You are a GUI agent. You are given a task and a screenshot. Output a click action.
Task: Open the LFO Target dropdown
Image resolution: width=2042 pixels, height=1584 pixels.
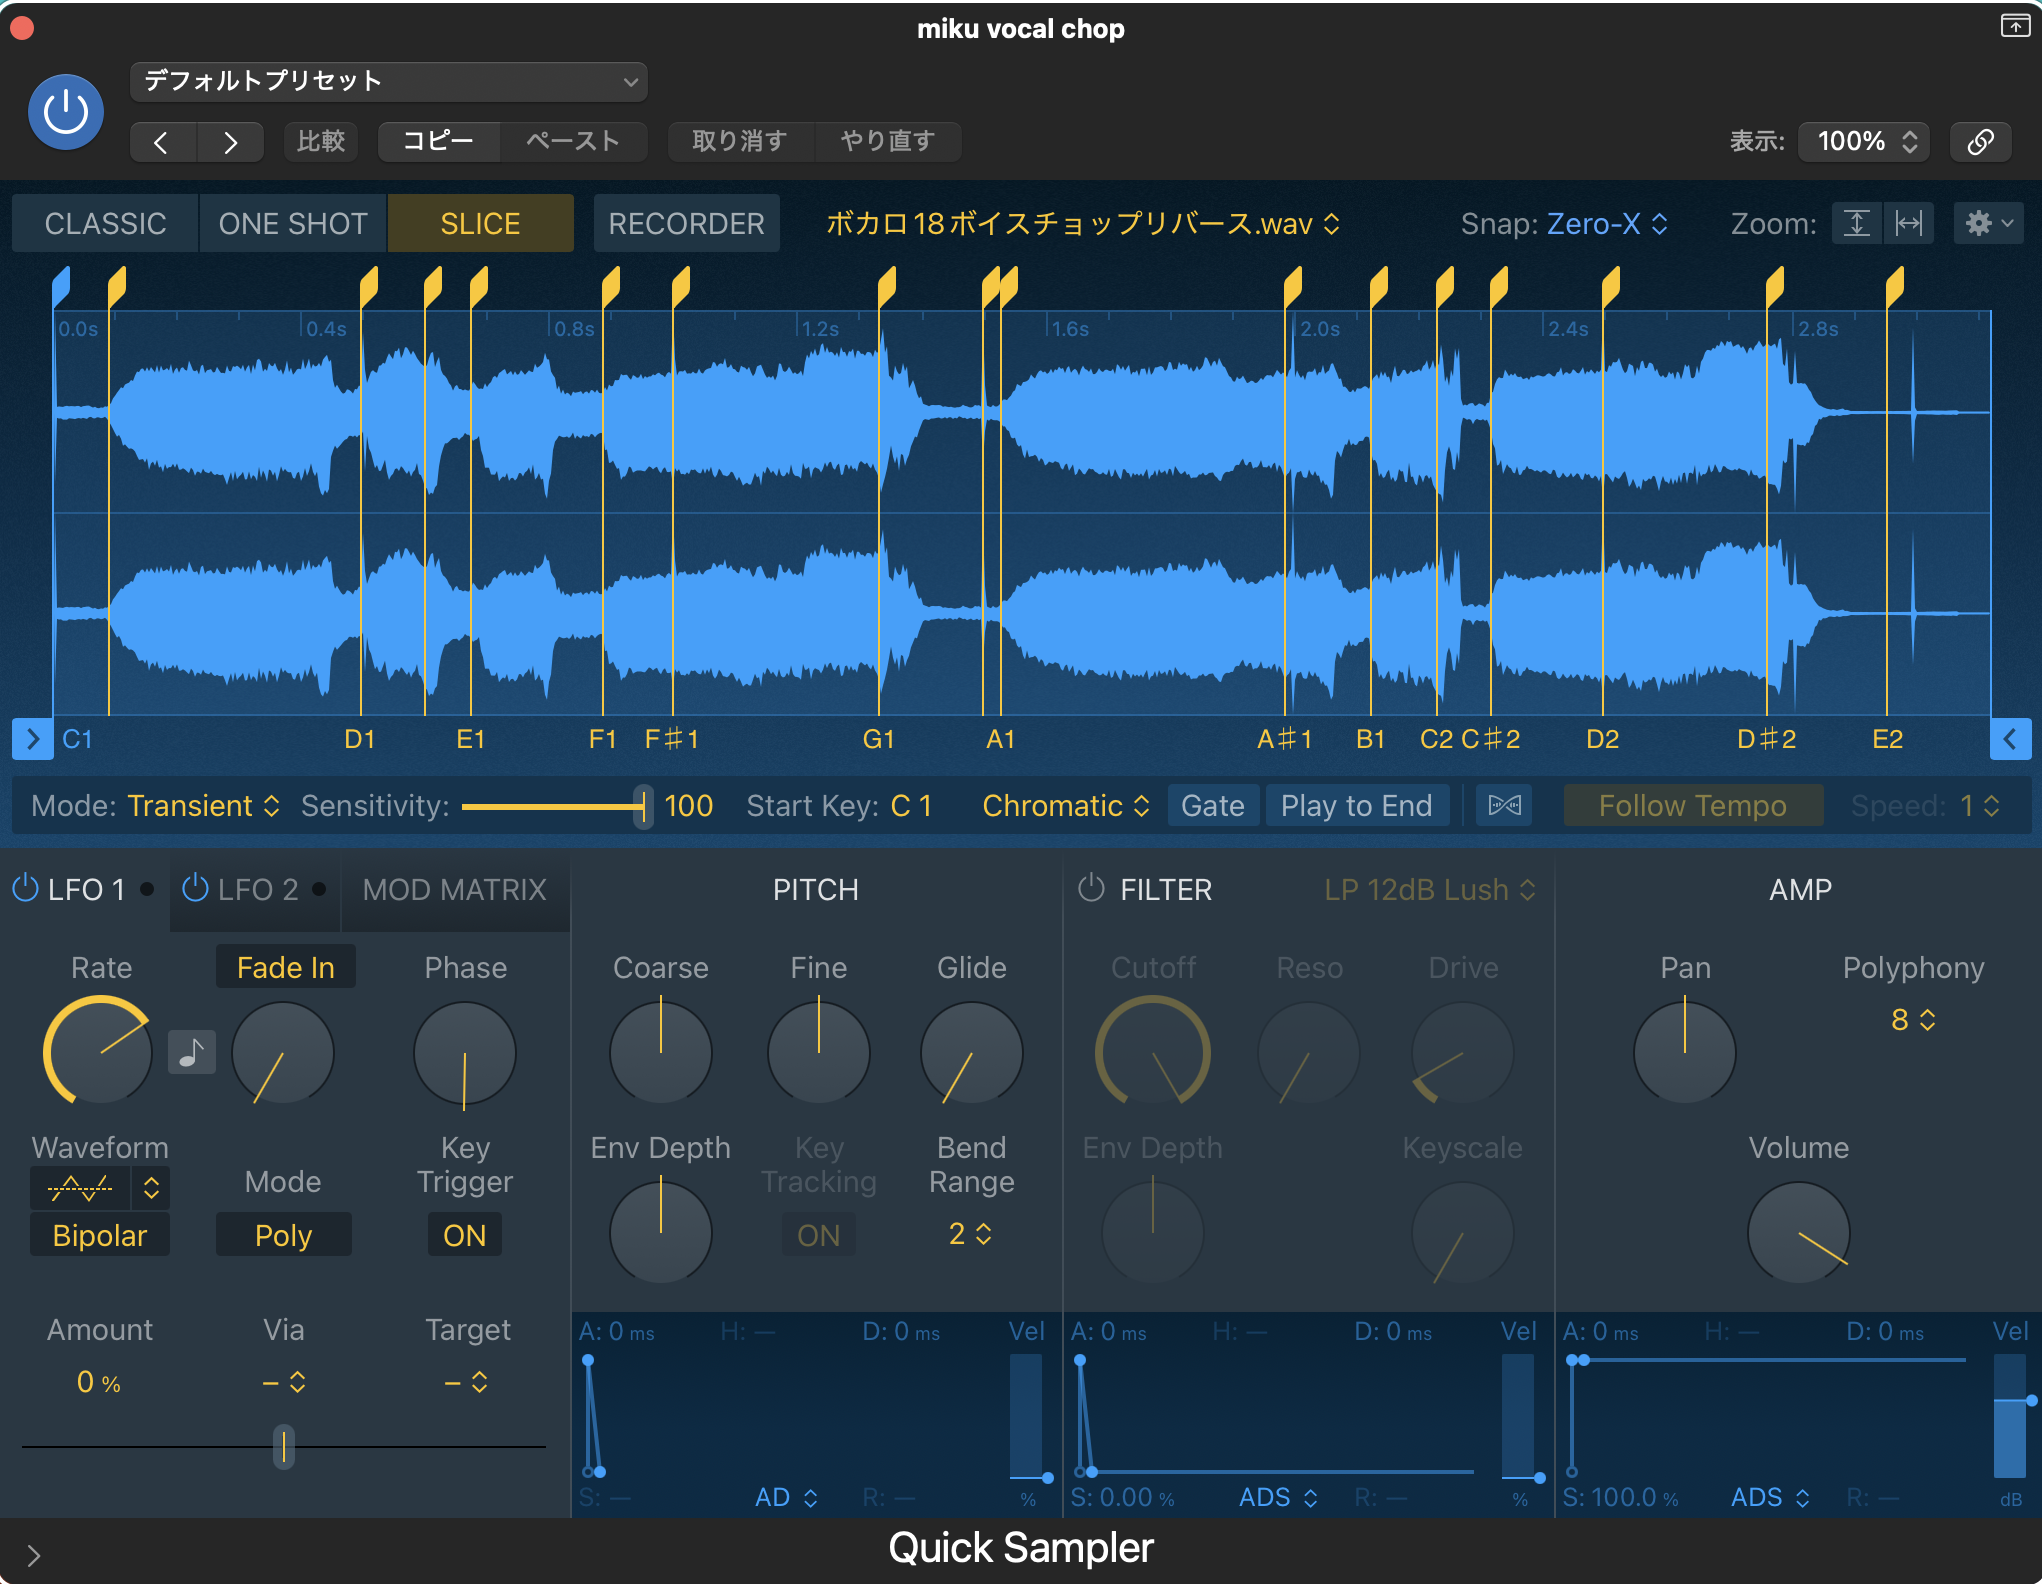(466, 1383)
